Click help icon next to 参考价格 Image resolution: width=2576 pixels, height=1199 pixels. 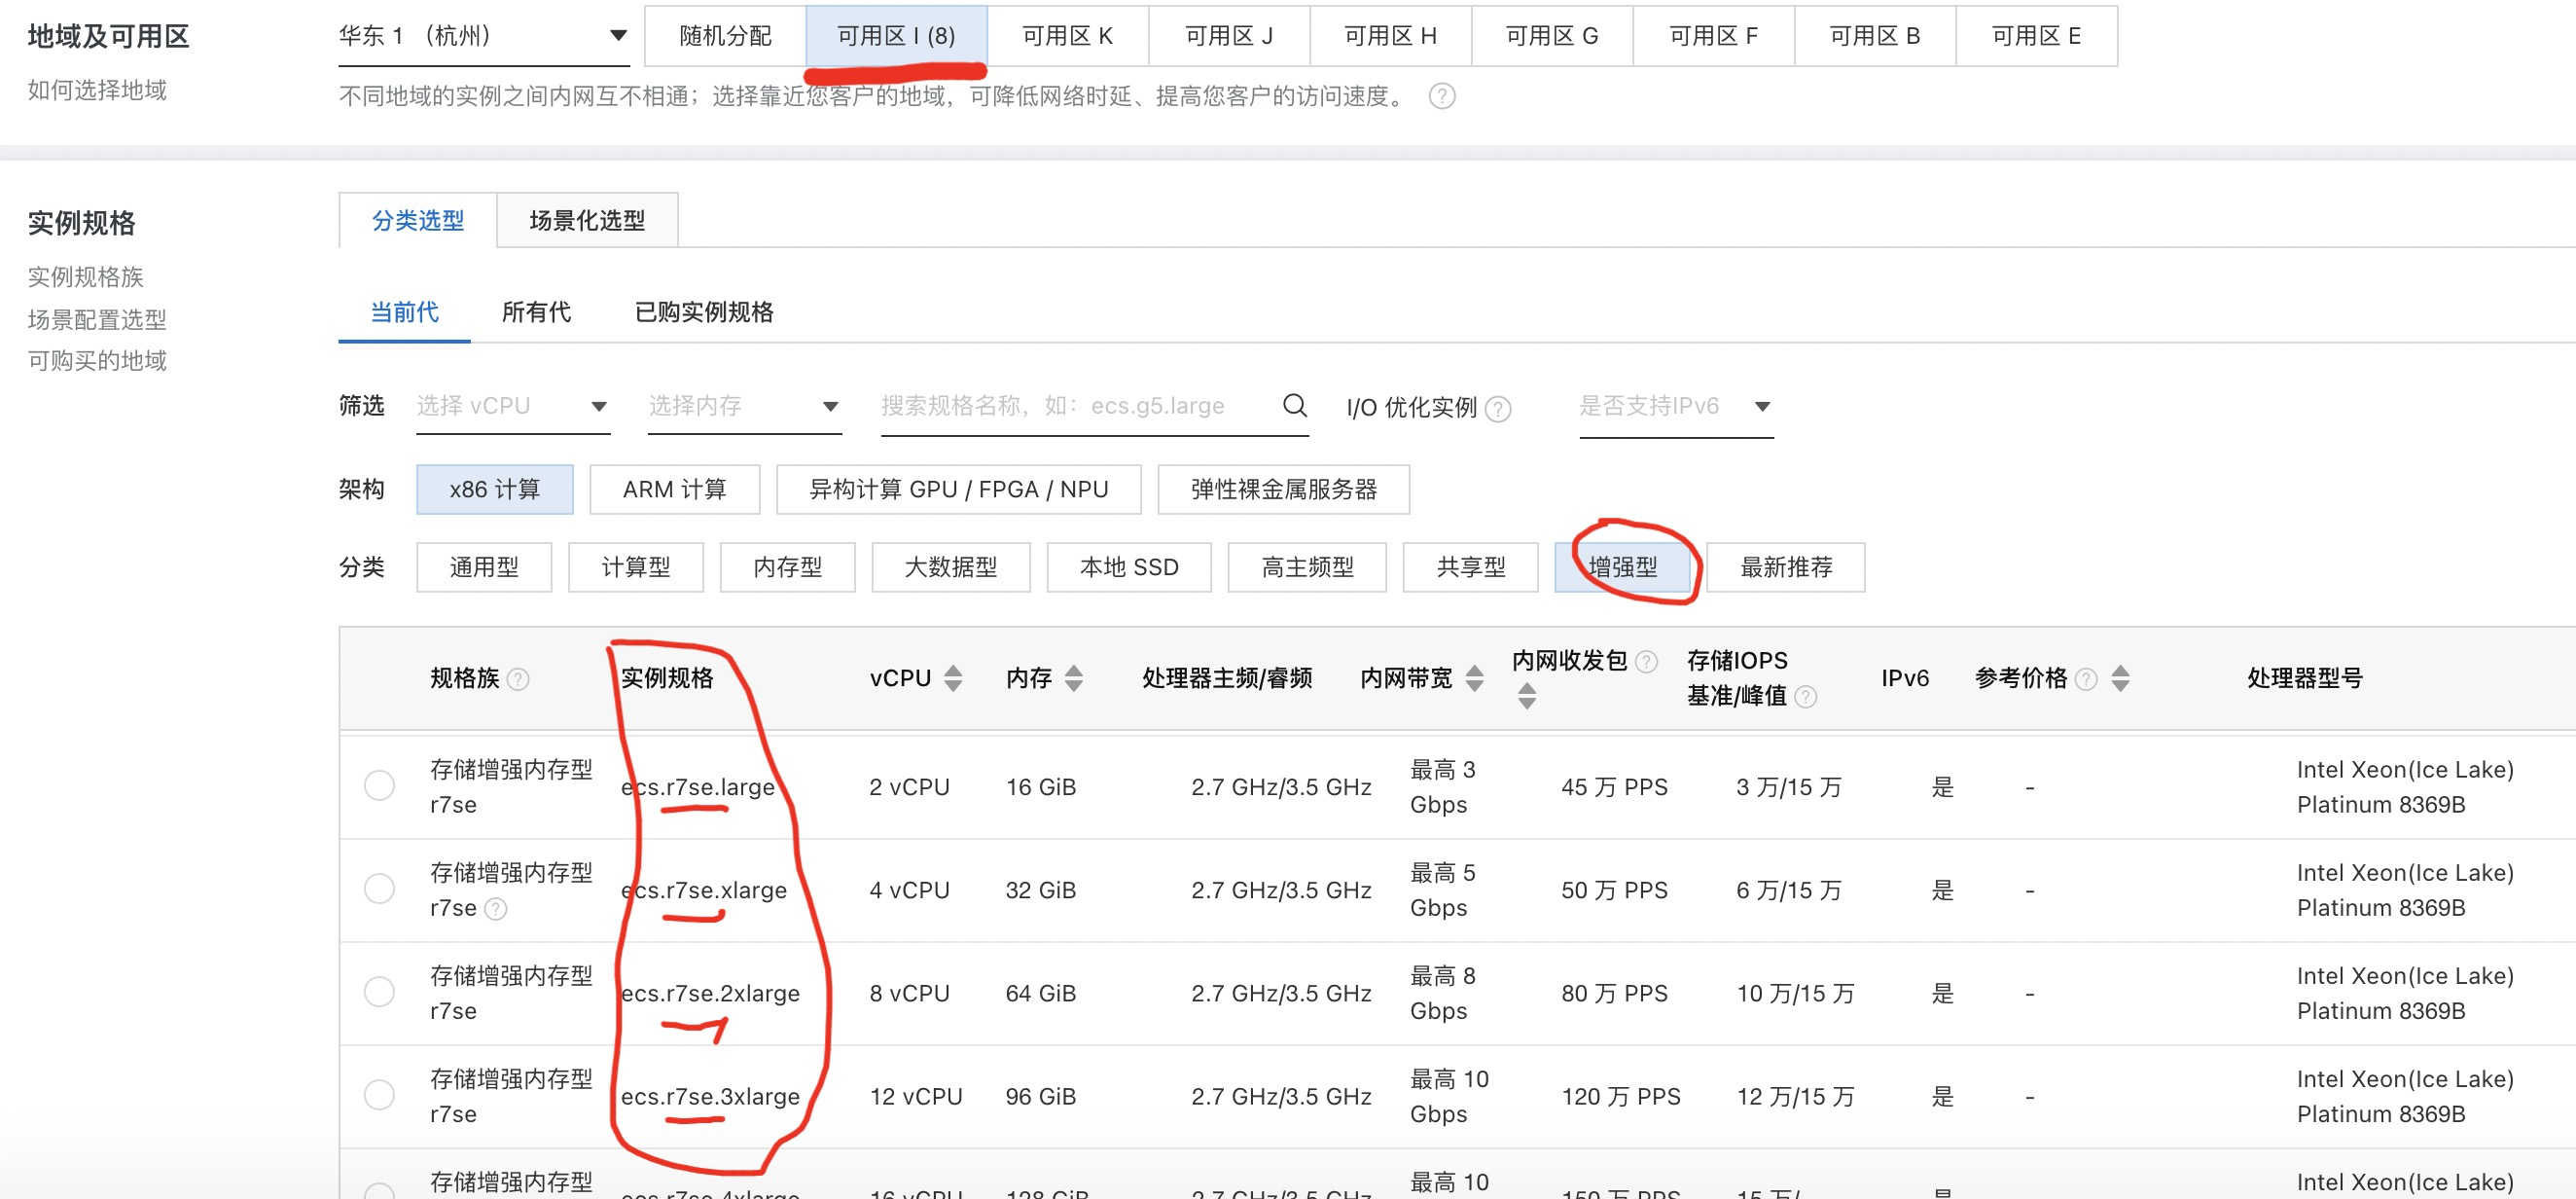2086,679
